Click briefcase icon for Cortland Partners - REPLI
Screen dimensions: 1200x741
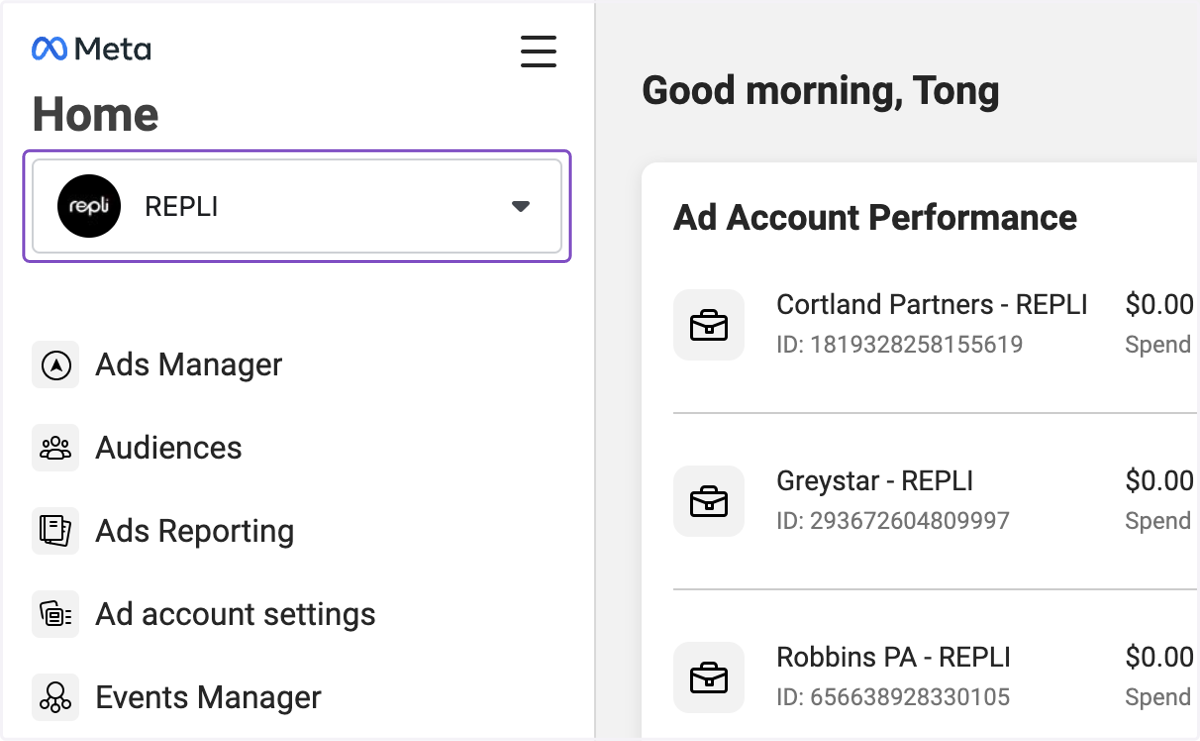click(709, 325)
